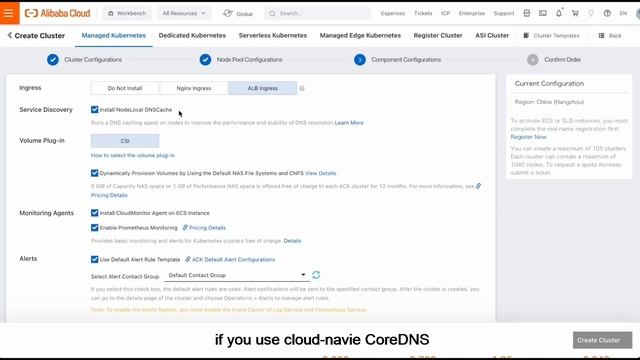640x360 pixels.
Task: Click the back arrow beside Create Cluster
Action: pos(10,36)
